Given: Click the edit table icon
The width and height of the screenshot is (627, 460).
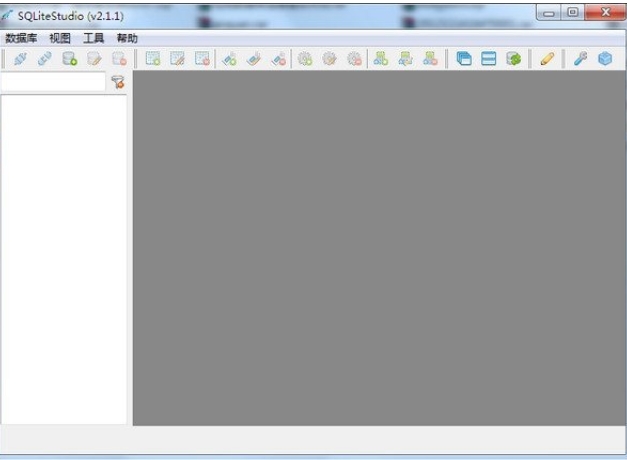Looking at the screenshot, I should pyautogui.click(x=178, y=59).
